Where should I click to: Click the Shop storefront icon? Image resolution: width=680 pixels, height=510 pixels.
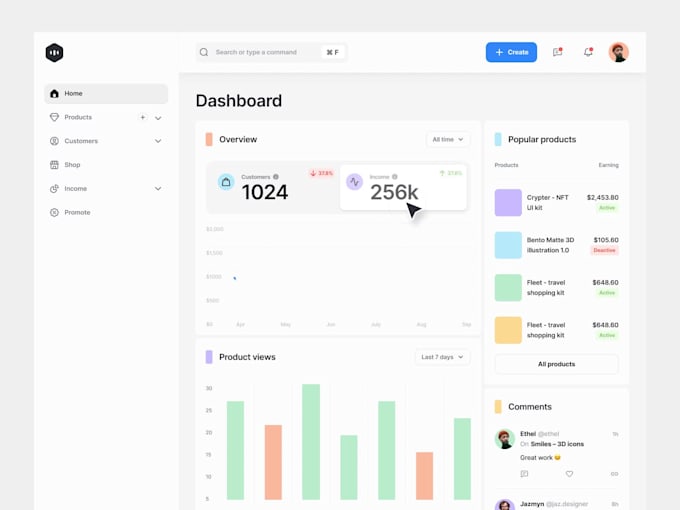click(x=54, y=165)
